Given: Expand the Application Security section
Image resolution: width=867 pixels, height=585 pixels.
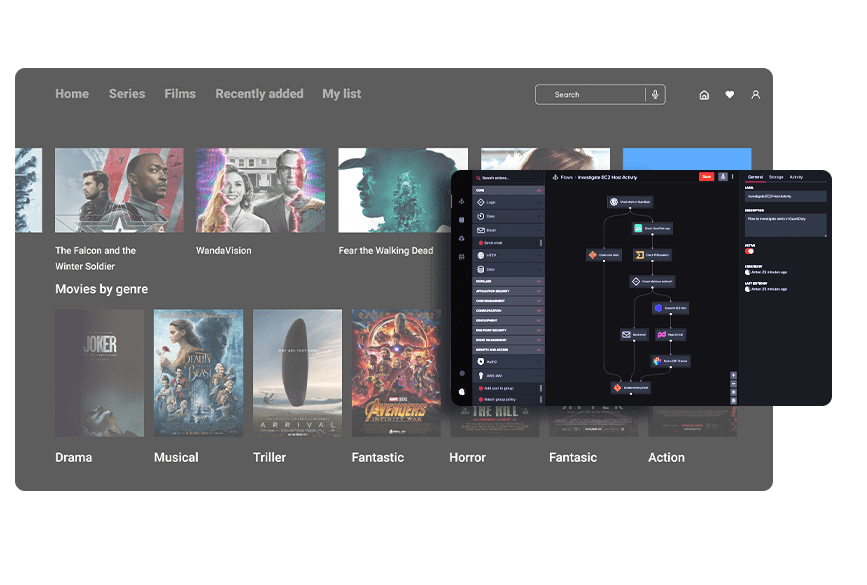Looking at the screenshot, I should point(508,291).
